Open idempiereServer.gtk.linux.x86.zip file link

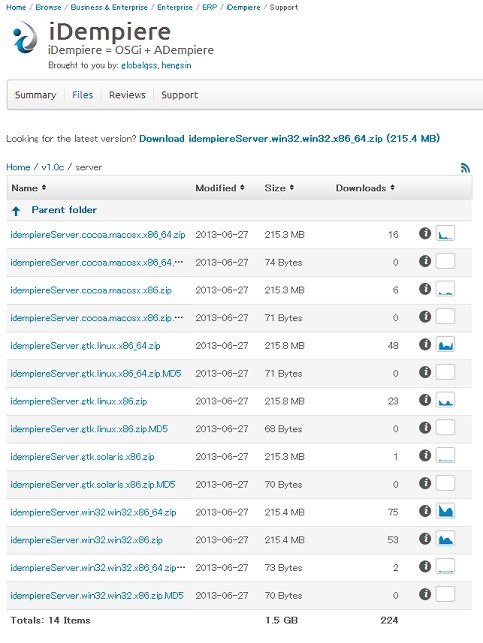point(79,401)
